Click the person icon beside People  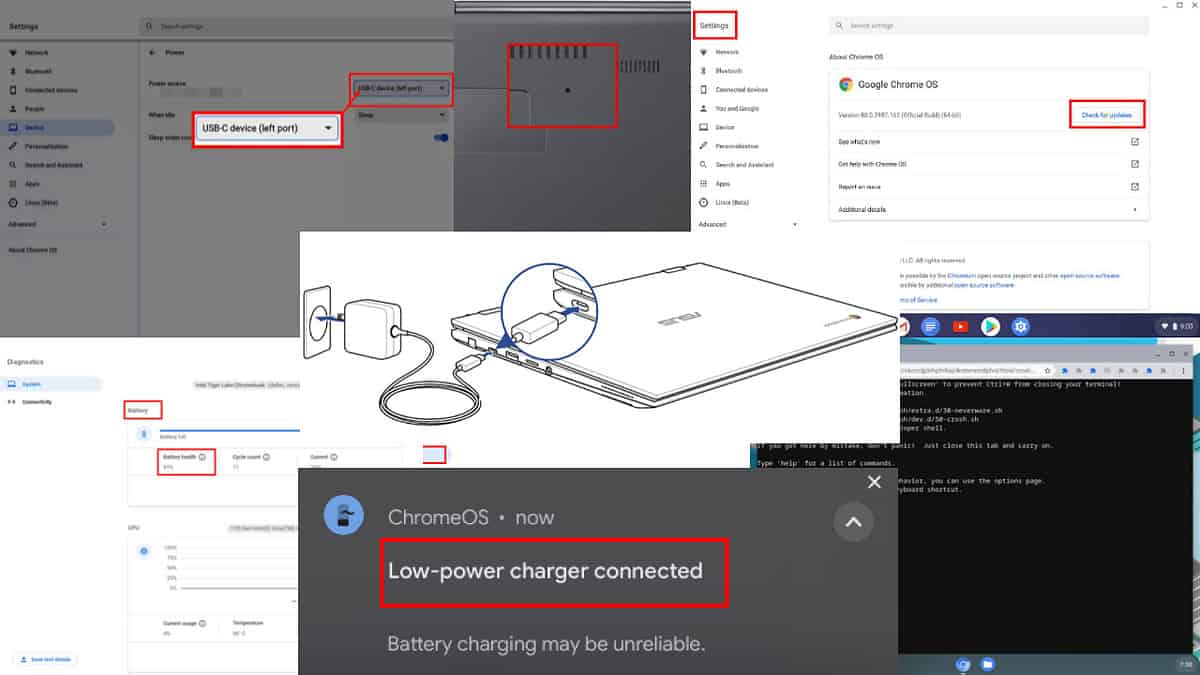tap(13, 109)
